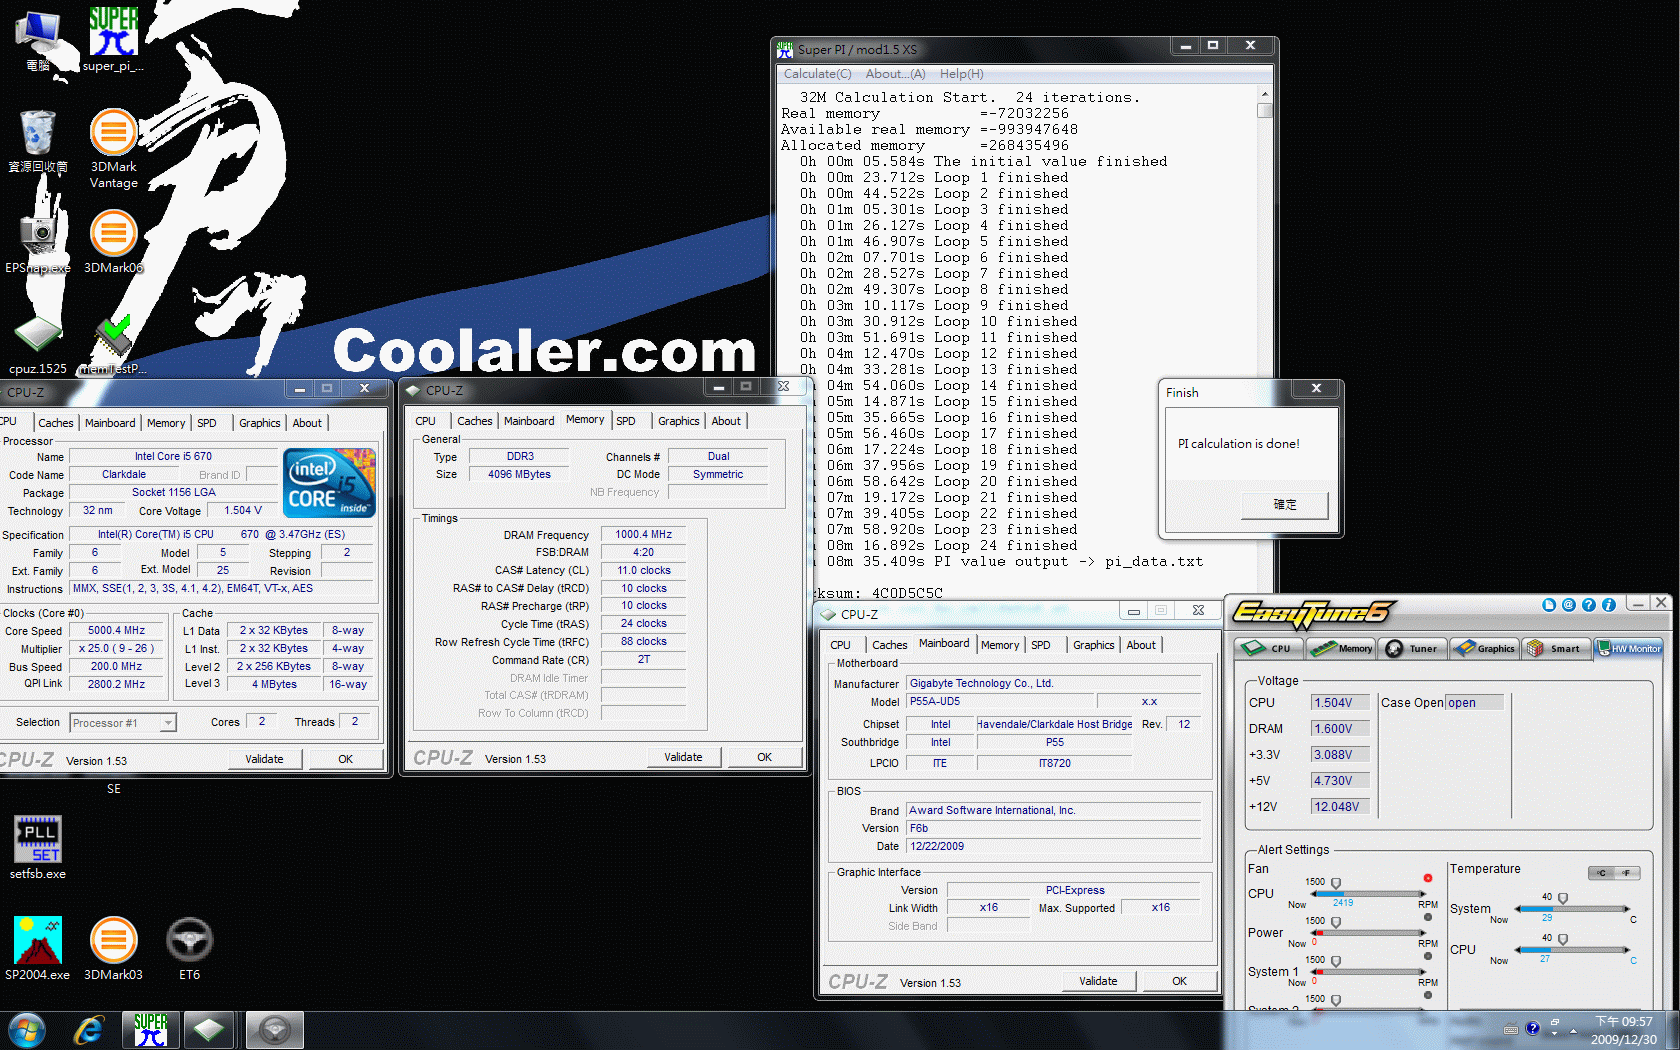
Task: Open EasyTune6 Memory tab
Action: [1341, 648]
